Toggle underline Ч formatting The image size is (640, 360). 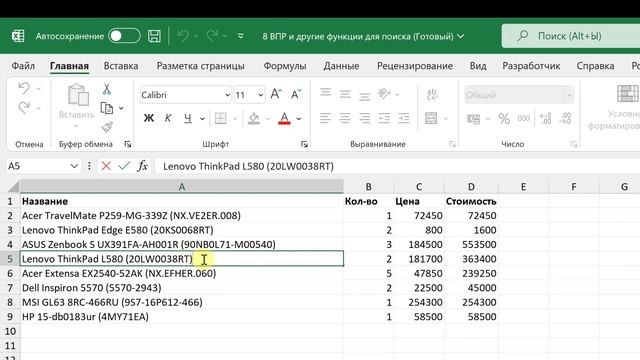click(x=188, y=118)
